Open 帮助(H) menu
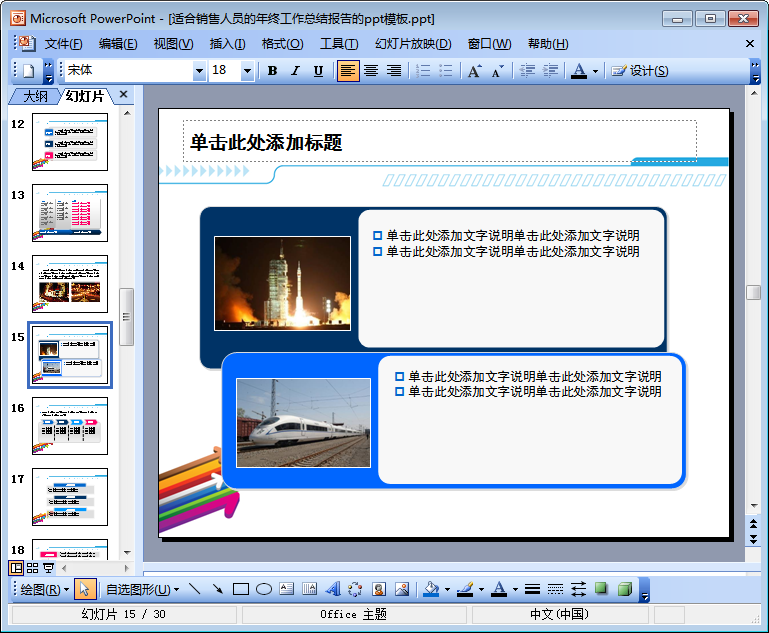 point(548,44)
